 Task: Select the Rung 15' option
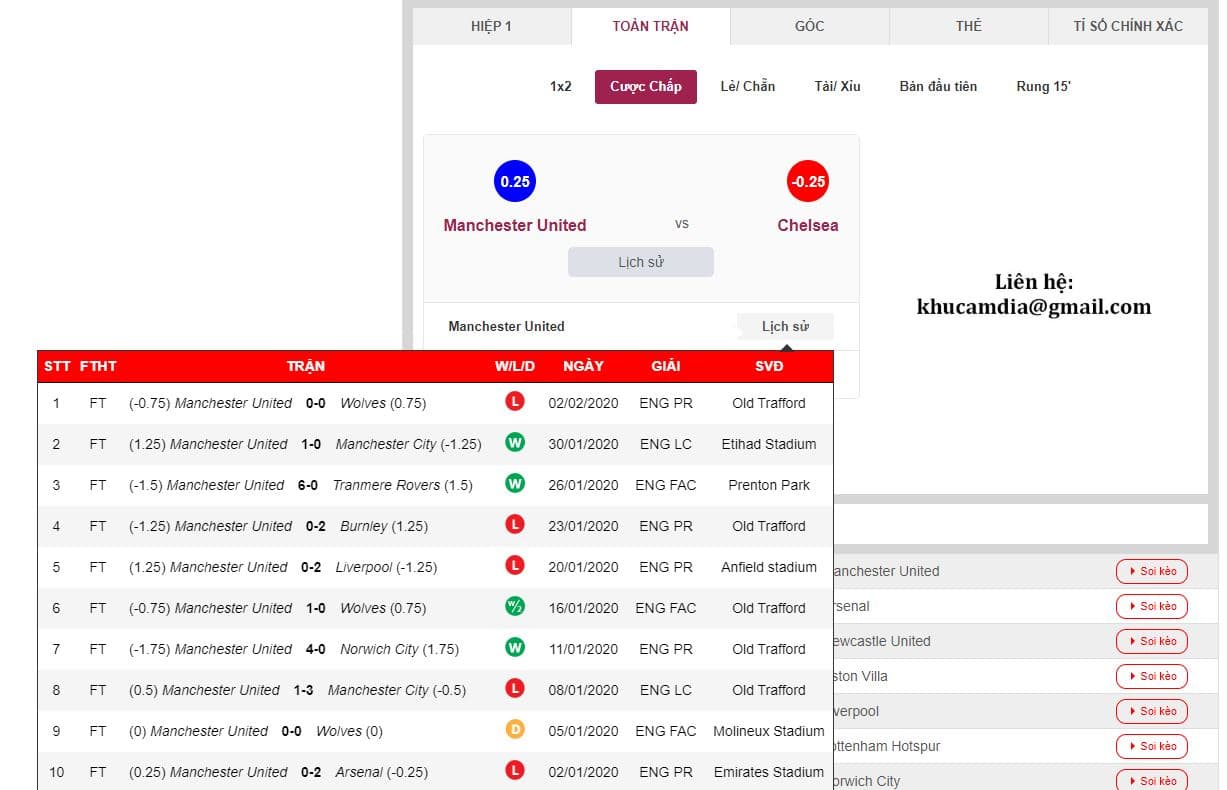click(1043, 86)
